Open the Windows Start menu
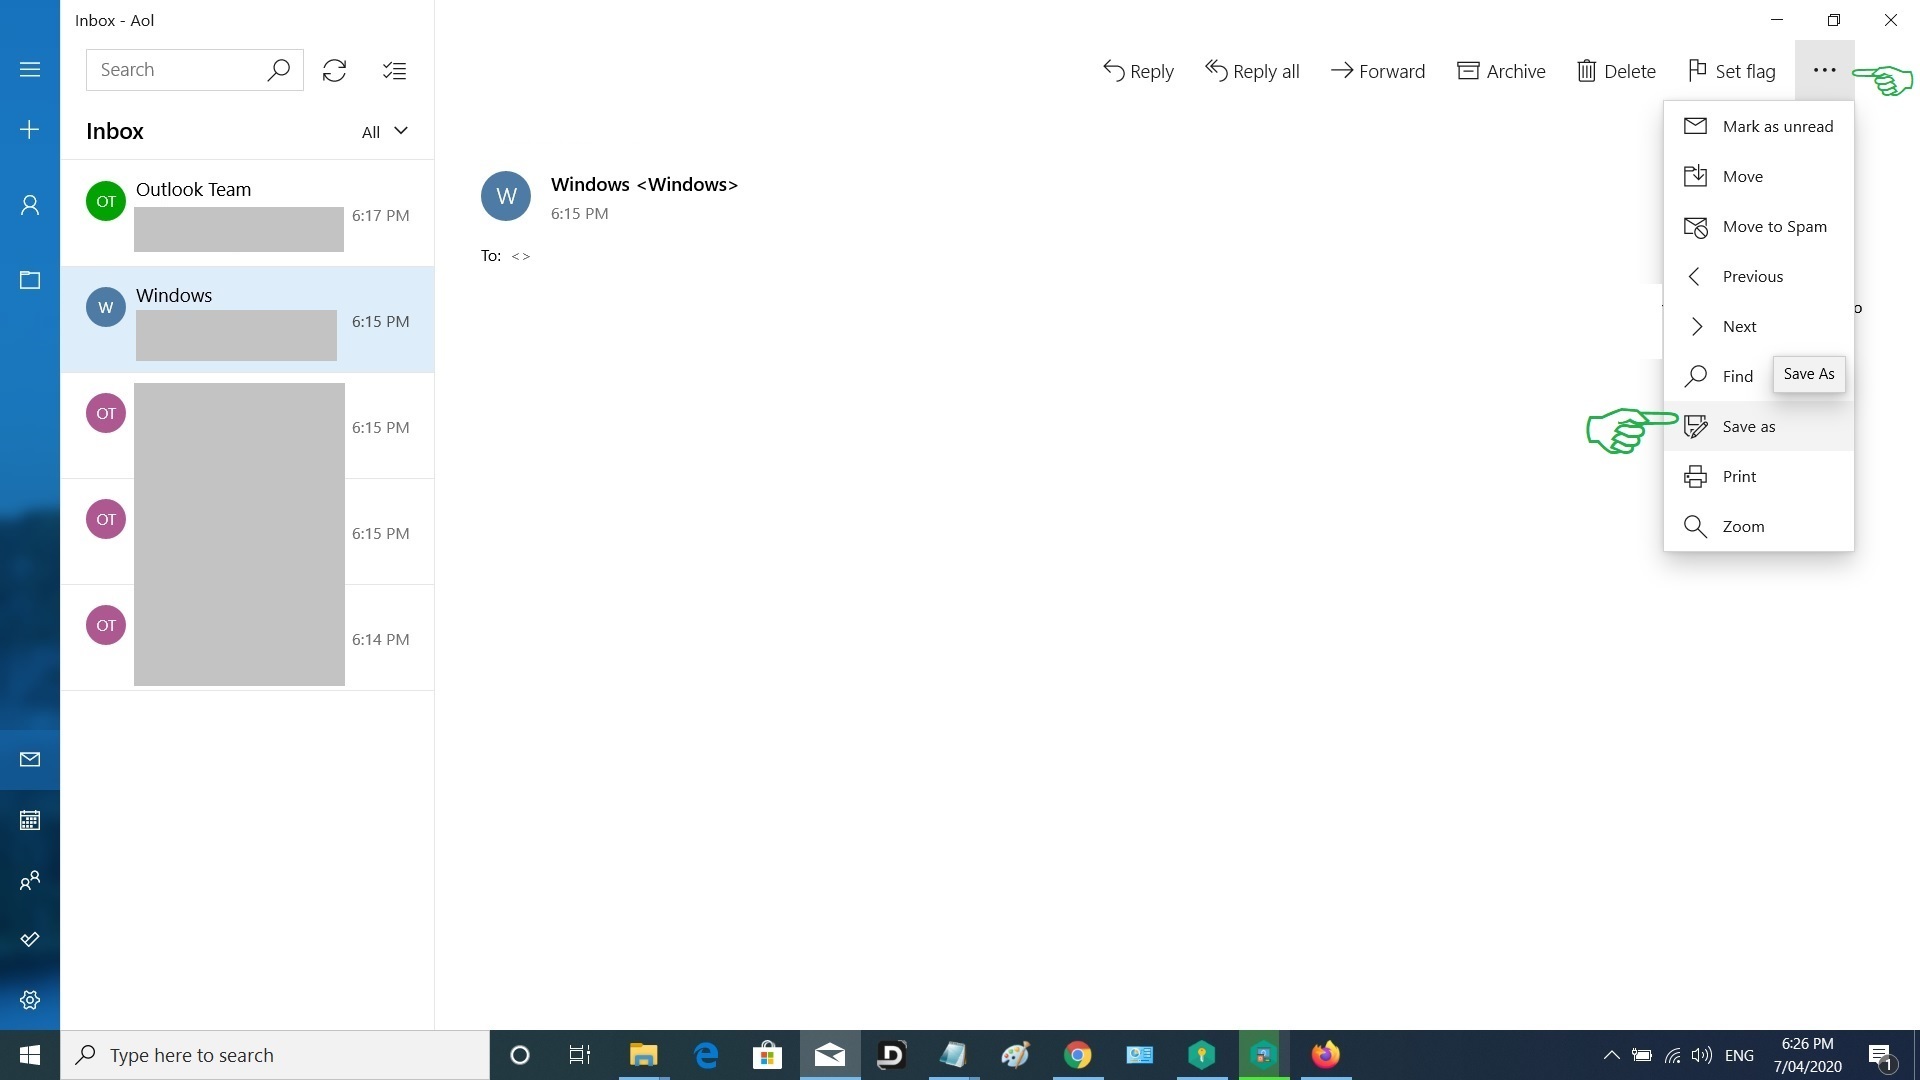Viewport: 1920px width, 1080px height. tap(30, 1055)
